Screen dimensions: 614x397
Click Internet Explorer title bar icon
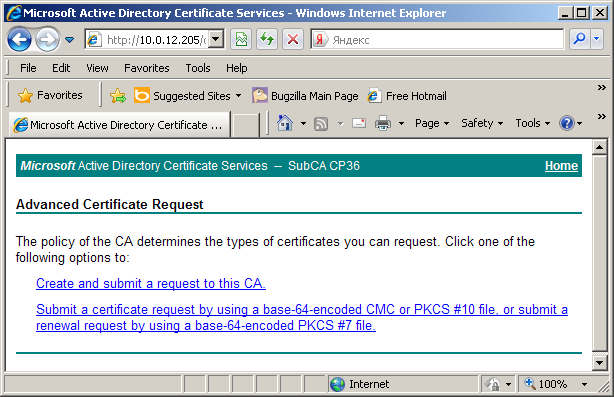pos(13,13)
